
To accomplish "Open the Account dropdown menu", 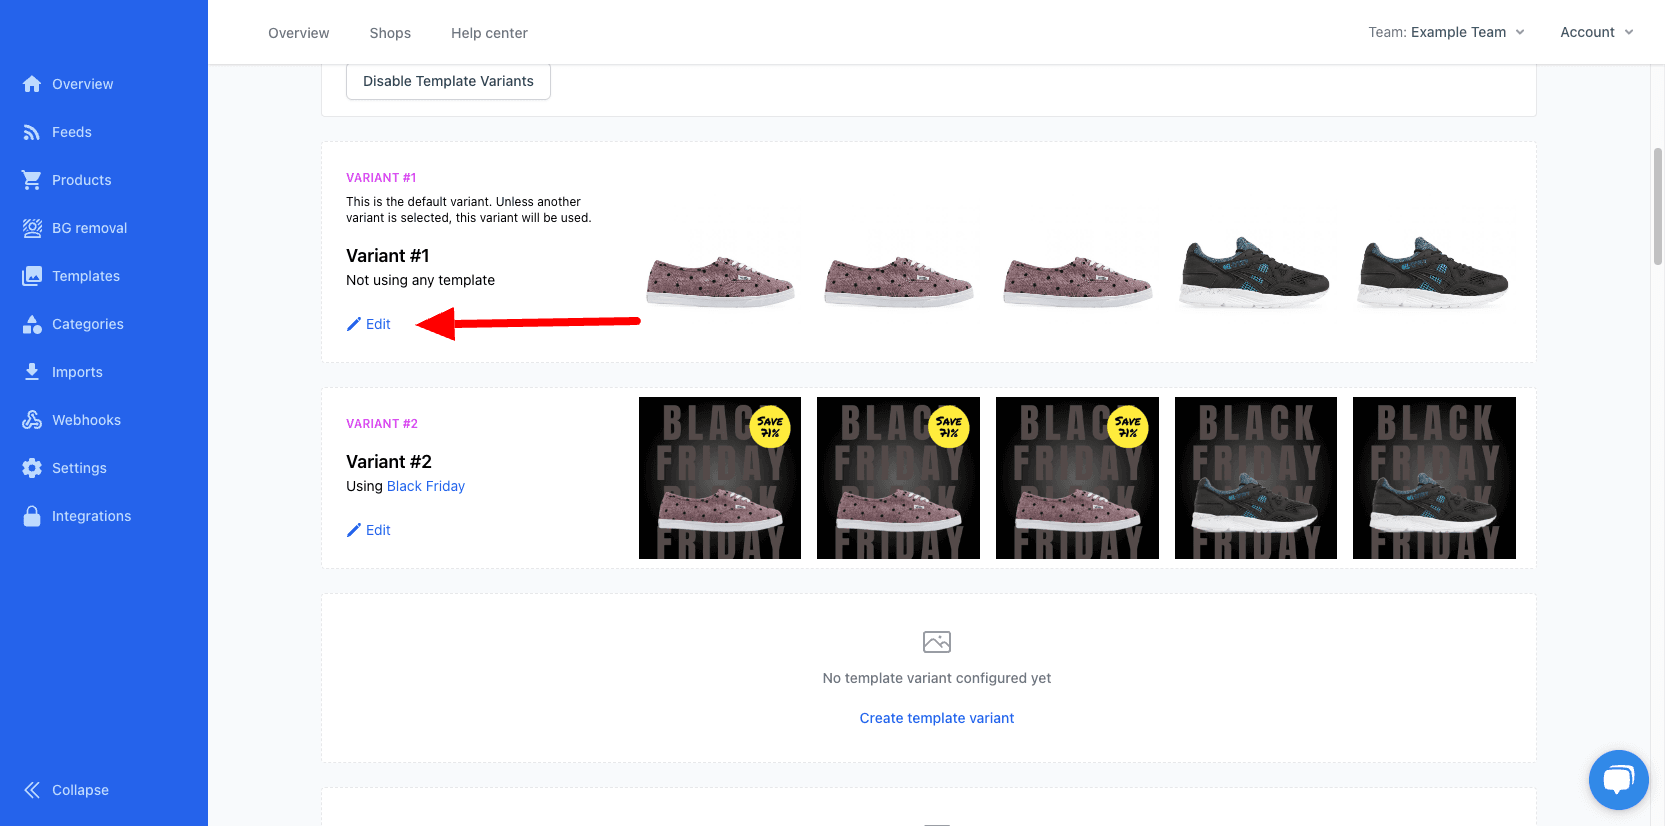I will click(1596, 32).
